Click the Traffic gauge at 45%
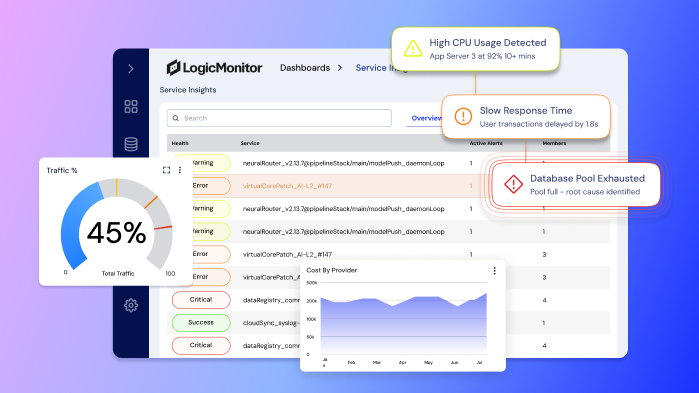The image size is (699, 393). [116, 224]
